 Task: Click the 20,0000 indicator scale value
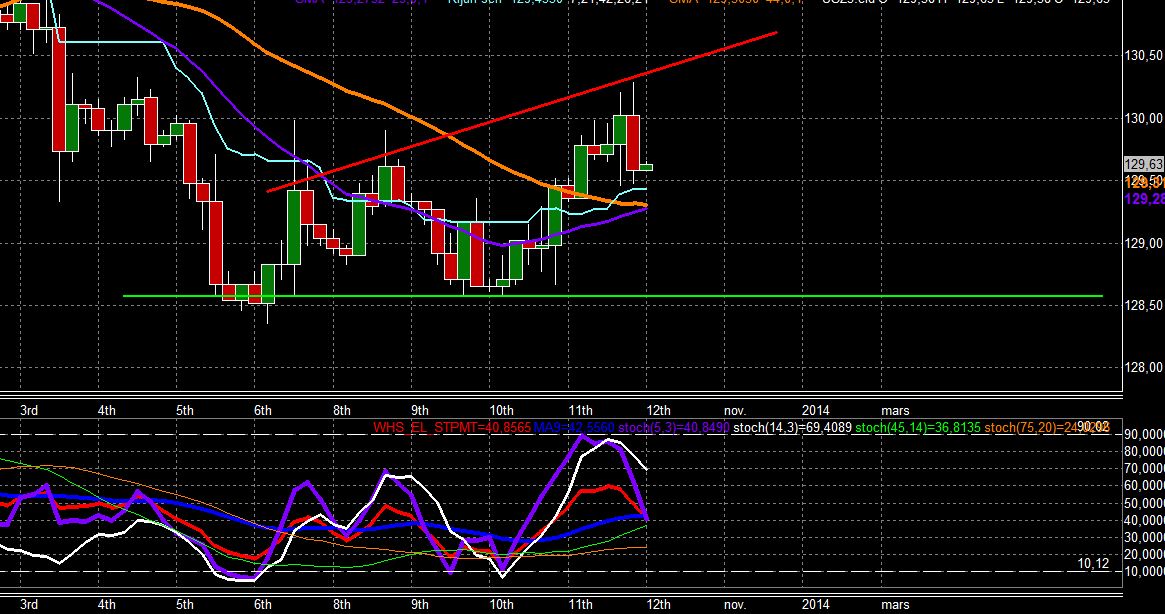click(1145, 555)
